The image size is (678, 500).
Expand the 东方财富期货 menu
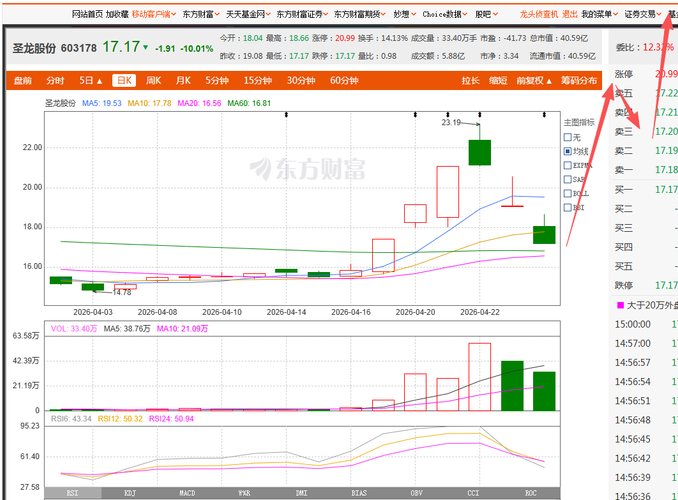coord(360,14)
